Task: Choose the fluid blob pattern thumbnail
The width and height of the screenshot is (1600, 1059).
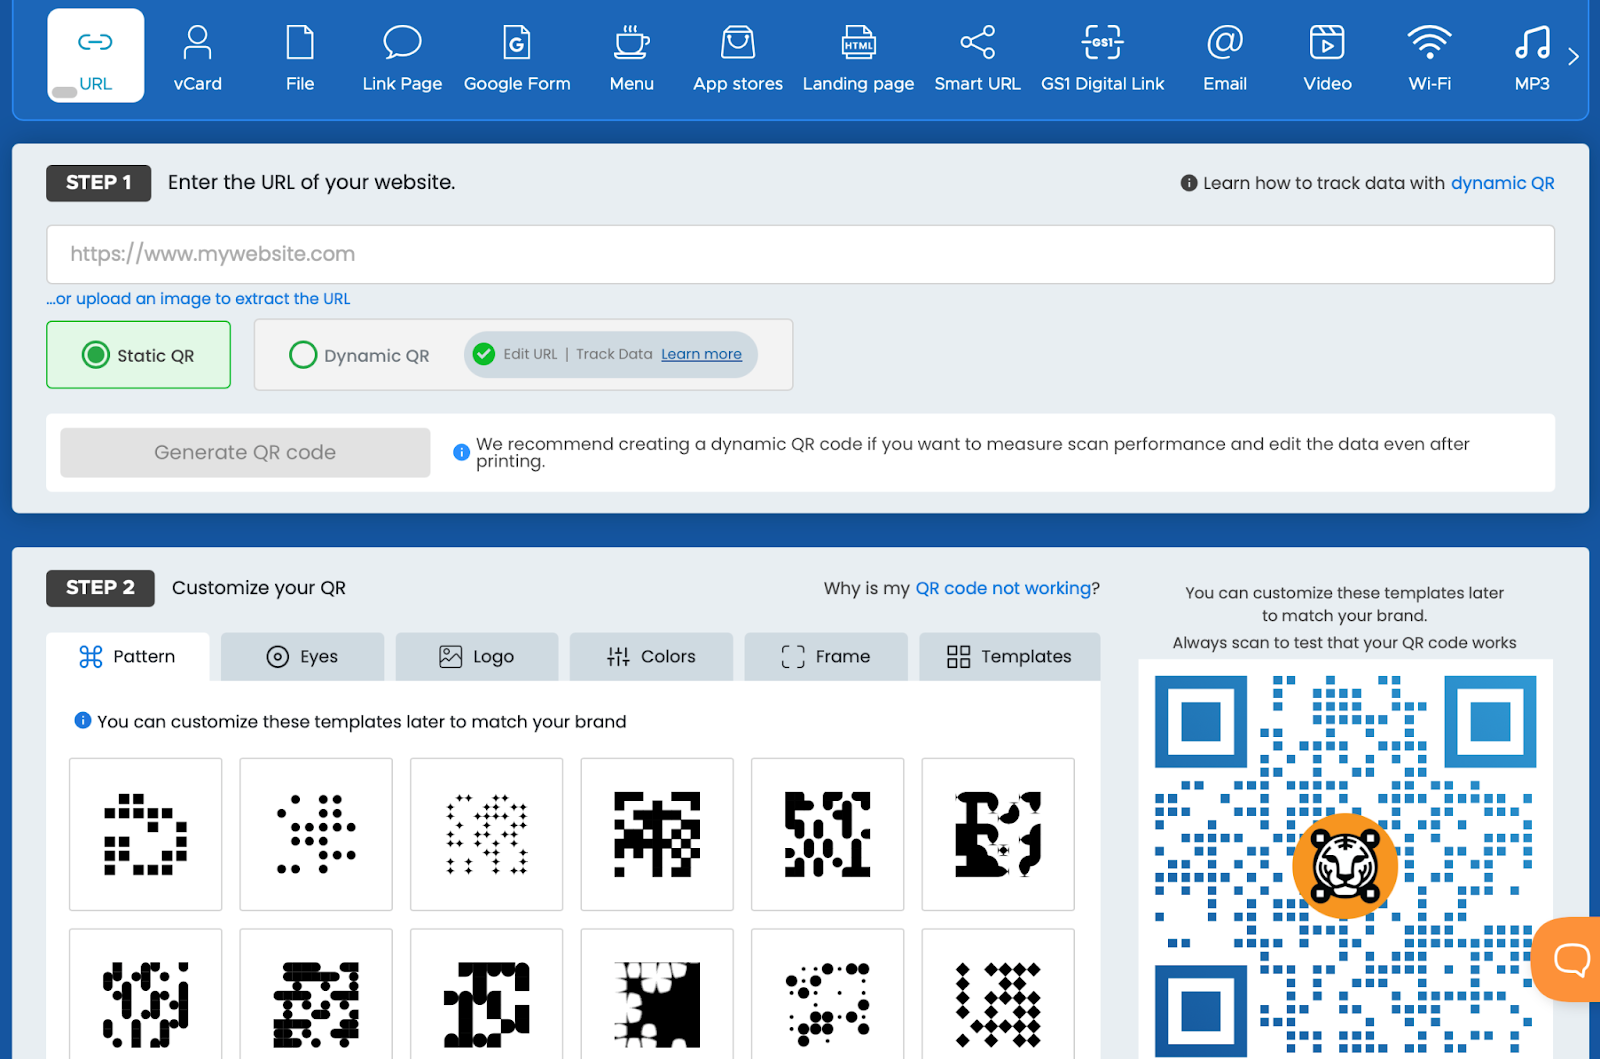Action: coord(998,834)
